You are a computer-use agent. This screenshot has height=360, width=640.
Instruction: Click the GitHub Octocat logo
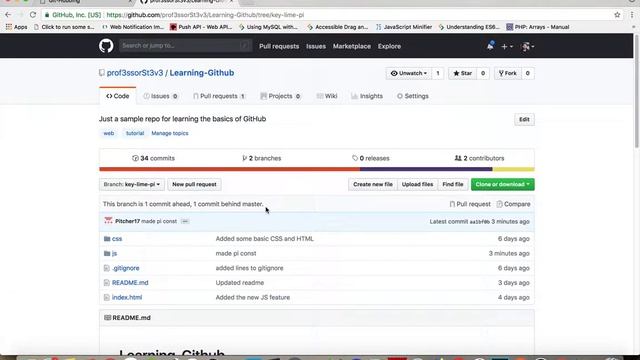pos(106,46)
